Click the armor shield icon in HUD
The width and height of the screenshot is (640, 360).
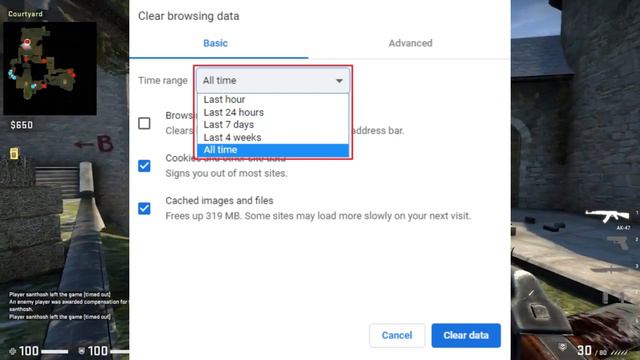[82, 351]
